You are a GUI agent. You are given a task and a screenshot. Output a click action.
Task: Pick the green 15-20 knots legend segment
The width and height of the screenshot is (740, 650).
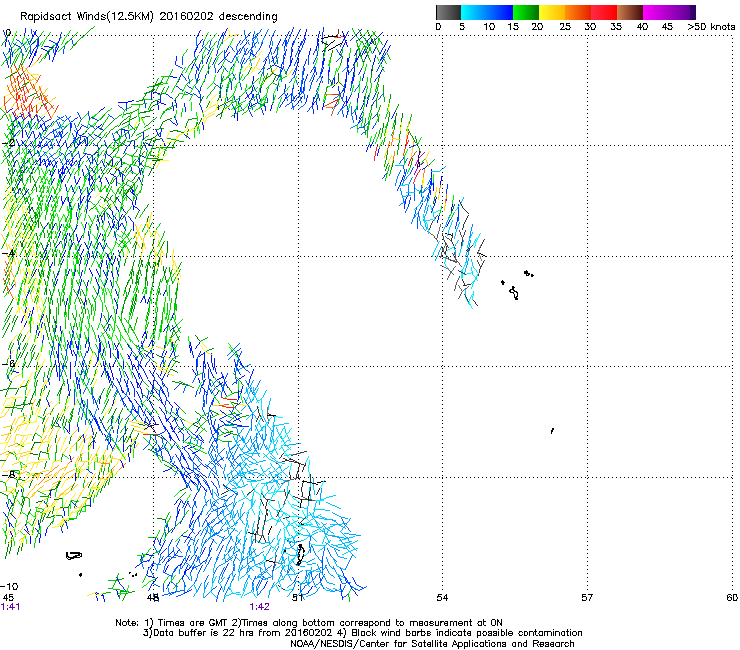526,12
